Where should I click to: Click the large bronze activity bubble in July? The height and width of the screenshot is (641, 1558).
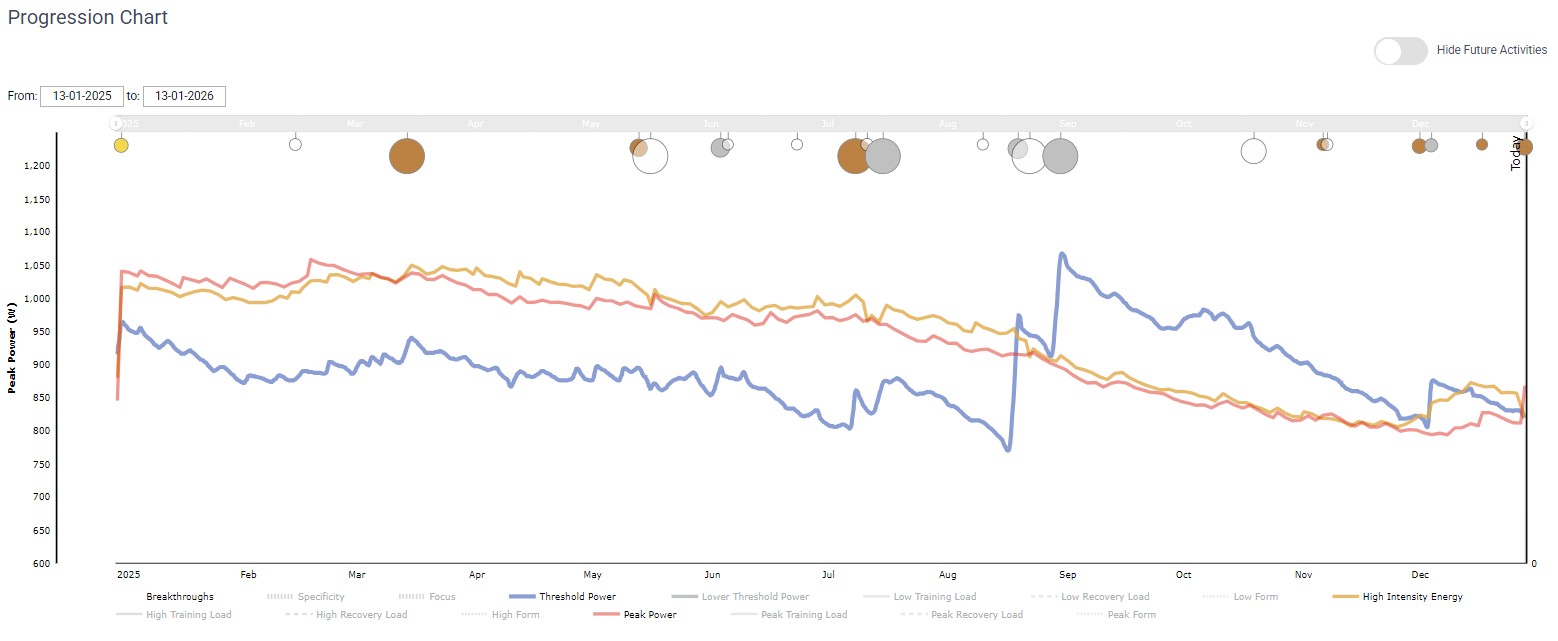coord(854,156)
